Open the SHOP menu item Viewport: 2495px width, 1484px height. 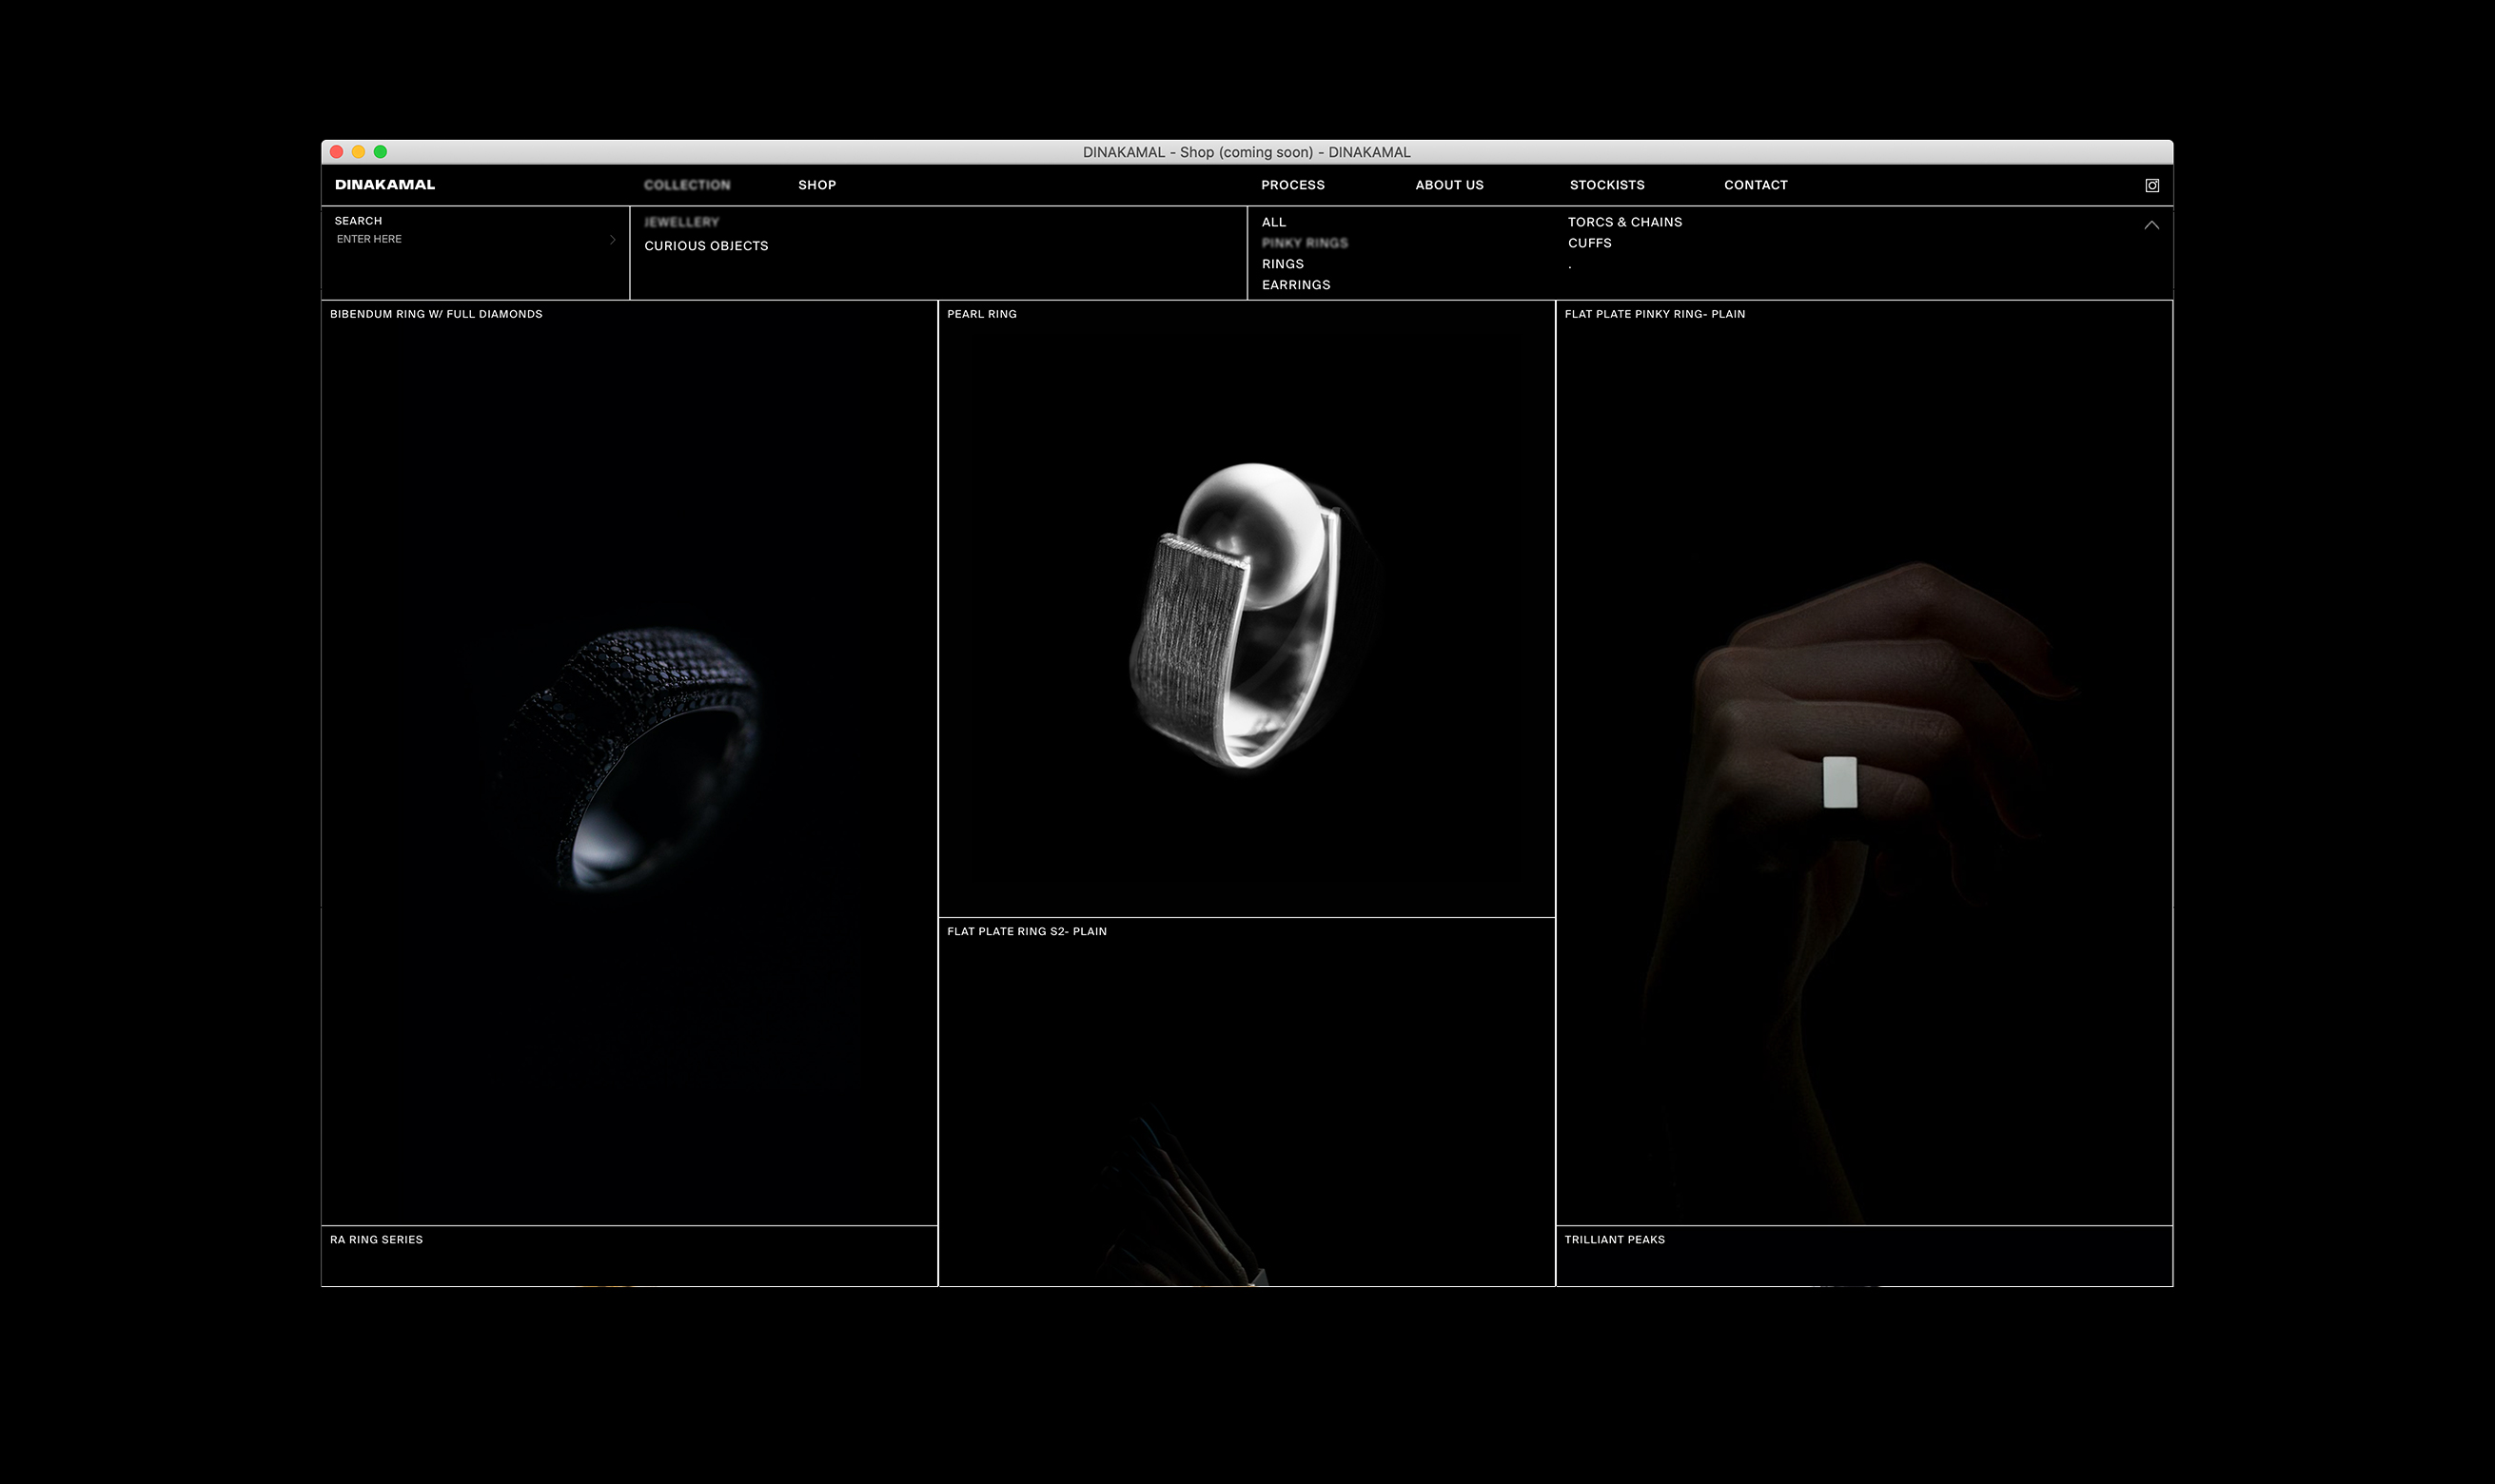pyautogui.click(x=816, y=185)
